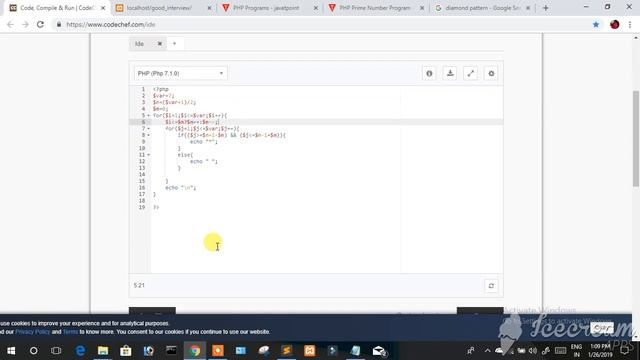The height and width of the screenshot is (360, 640).
Task: Collapse code fold at line 5
Action: click(x=149, y=116)
